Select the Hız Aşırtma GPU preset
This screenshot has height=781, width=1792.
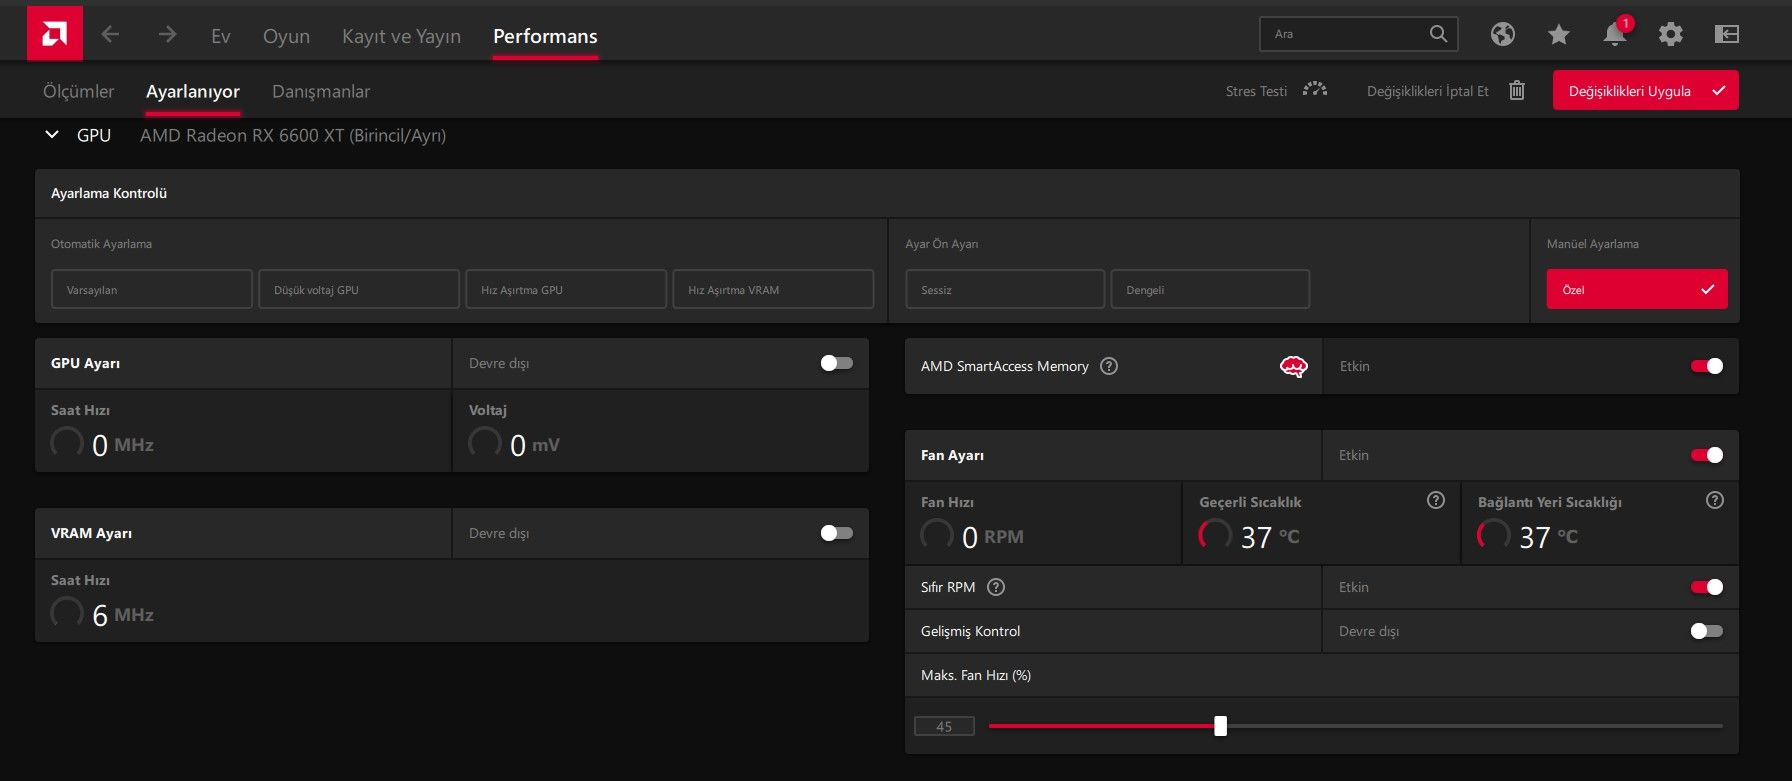(x=566, y=290)
